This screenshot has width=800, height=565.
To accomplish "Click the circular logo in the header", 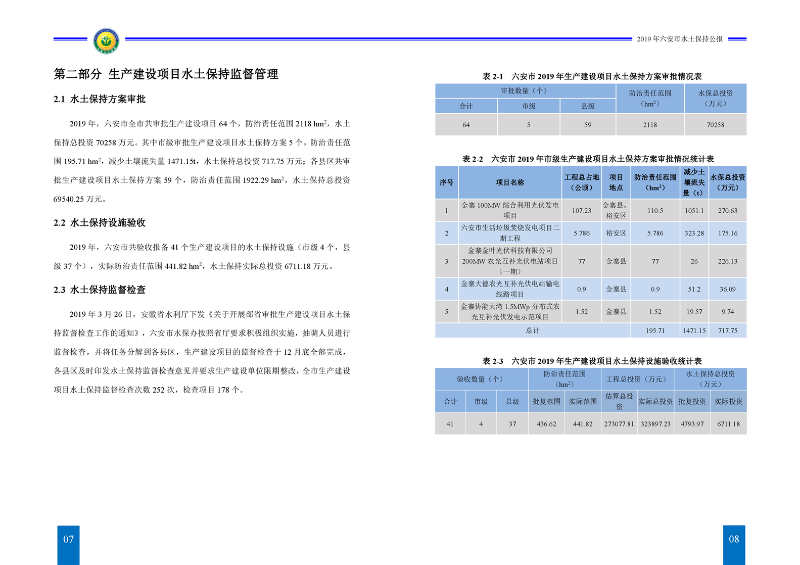I will point(103,41).
